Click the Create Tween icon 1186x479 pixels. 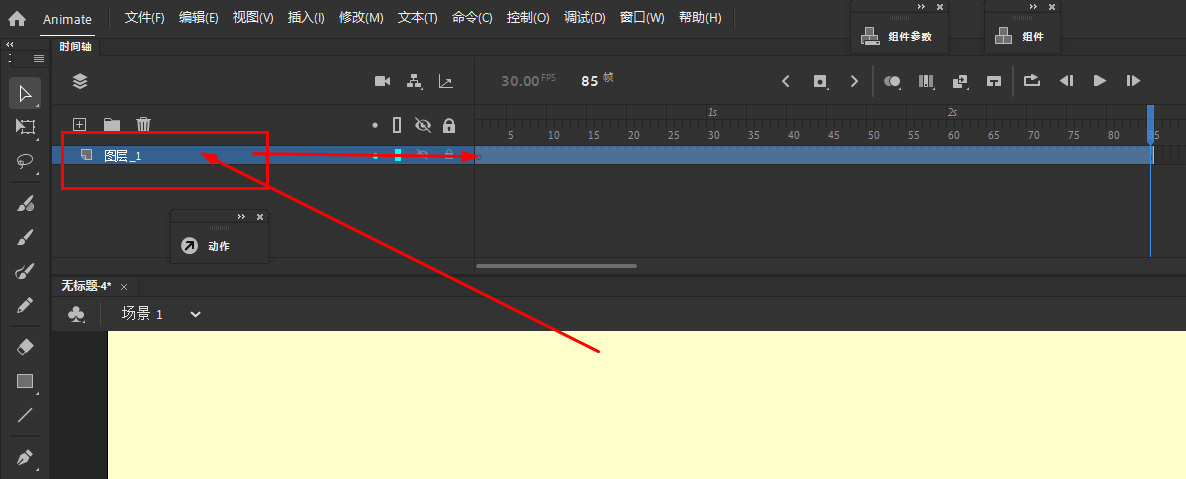coord(961,81)
